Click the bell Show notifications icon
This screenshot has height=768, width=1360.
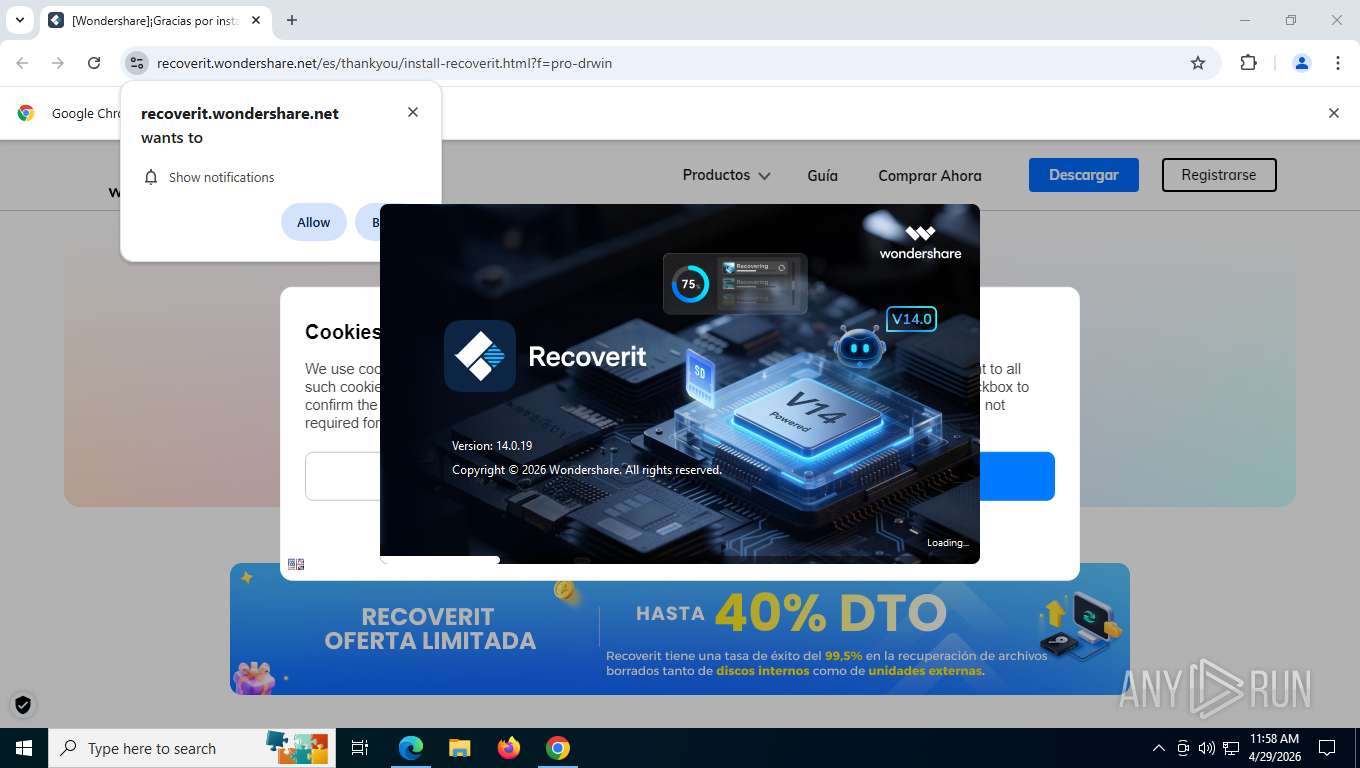(x=151, y=177)
